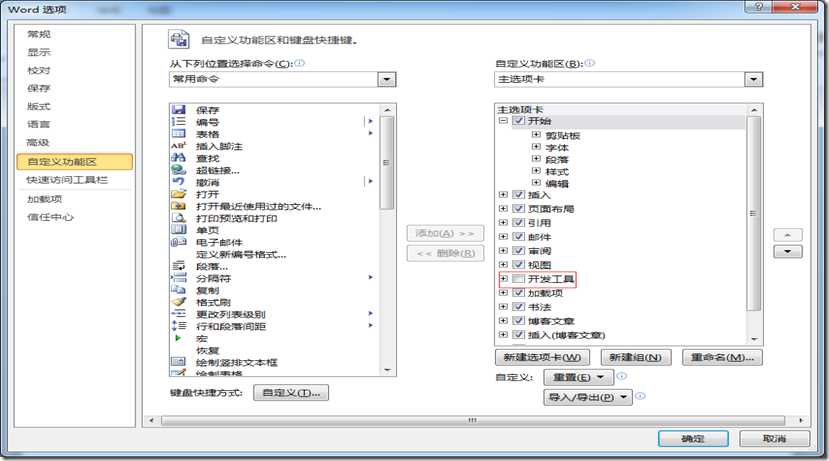The height and width of the screenshot is (461, 829).
Task: Click info icon beside 从下列位置选择命令
Action: pyautogui.click(x=300, y=63)
